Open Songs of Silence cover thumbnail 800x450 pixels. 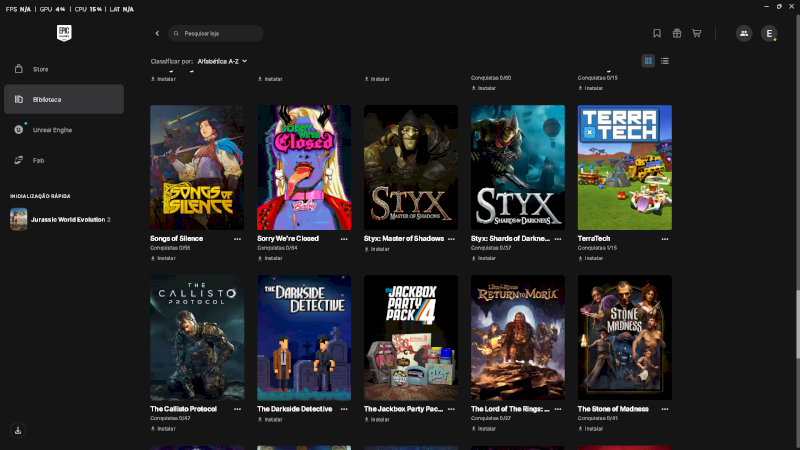tap(197, 167)
